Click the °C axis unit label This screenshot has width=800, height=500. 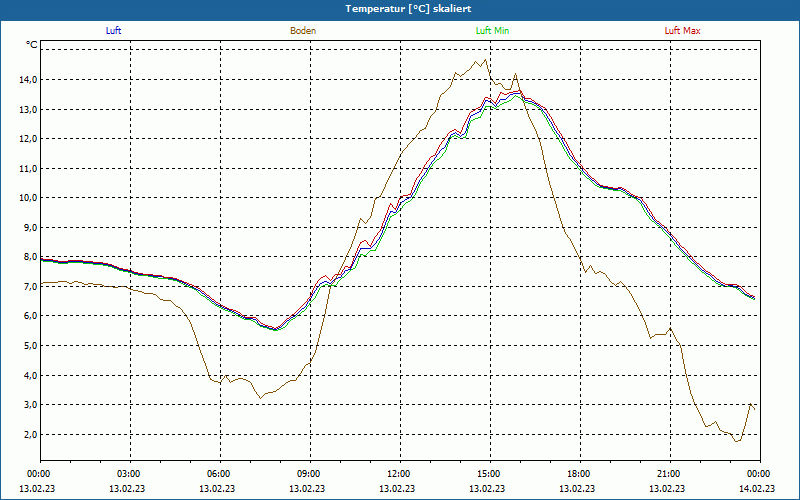pos(32,45)
